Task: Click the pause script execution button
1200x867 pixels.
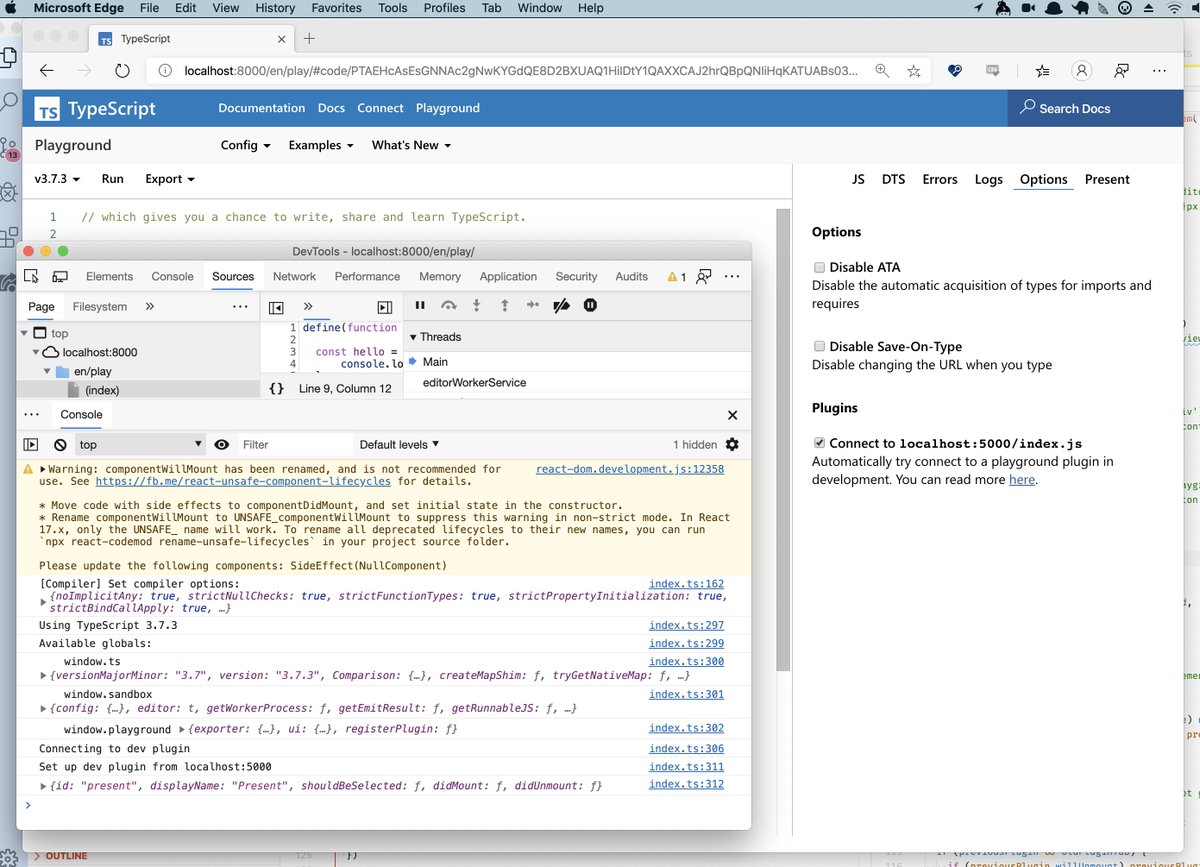Action: [x=420, y=306]
